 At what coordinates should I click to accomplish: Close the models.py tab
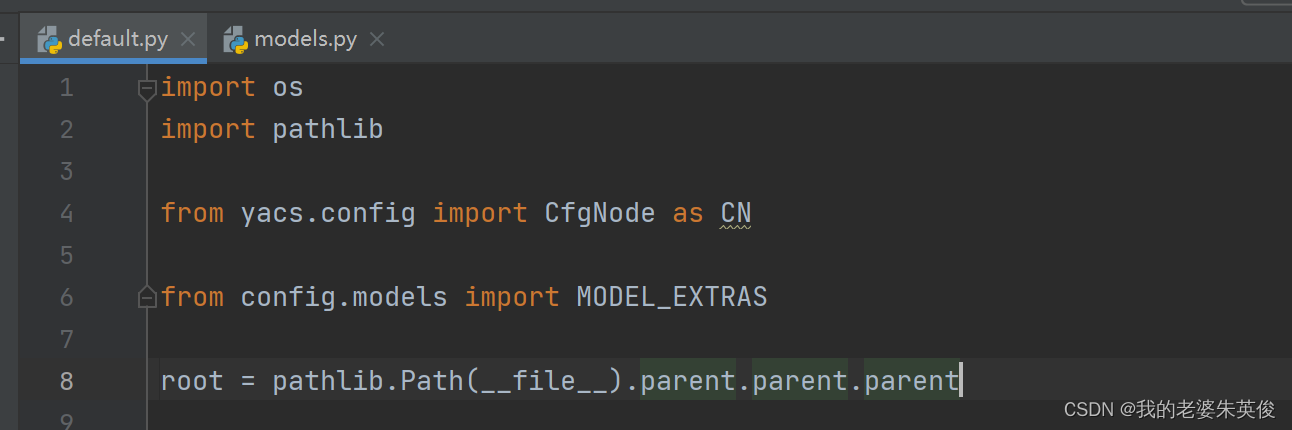tap(377, 40)
